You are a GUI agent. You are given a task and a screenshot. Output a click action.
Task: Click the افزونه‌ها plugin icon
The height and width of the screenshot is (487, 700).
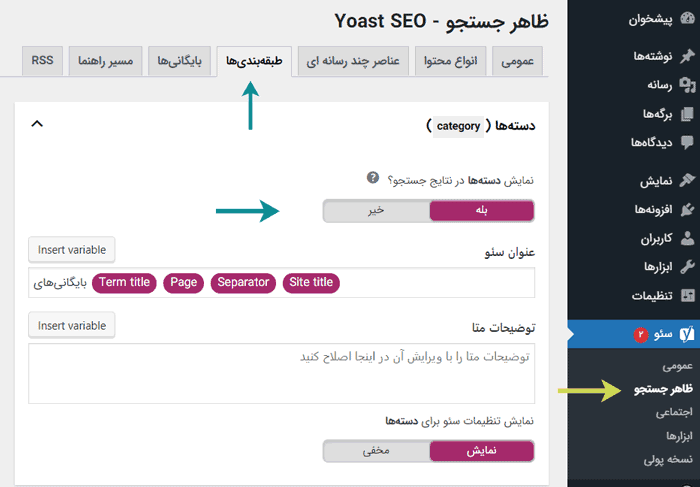click(x=688, y=209)
